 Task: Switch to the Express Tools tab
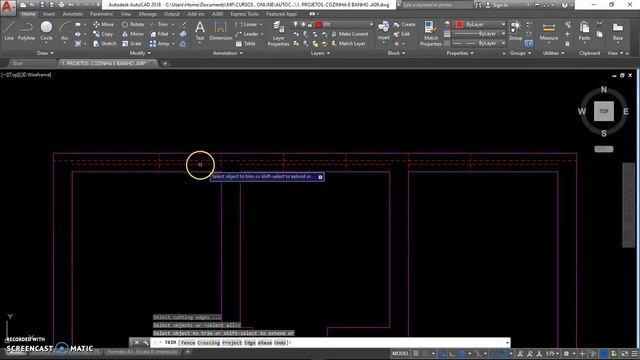[x=244, y=14]
